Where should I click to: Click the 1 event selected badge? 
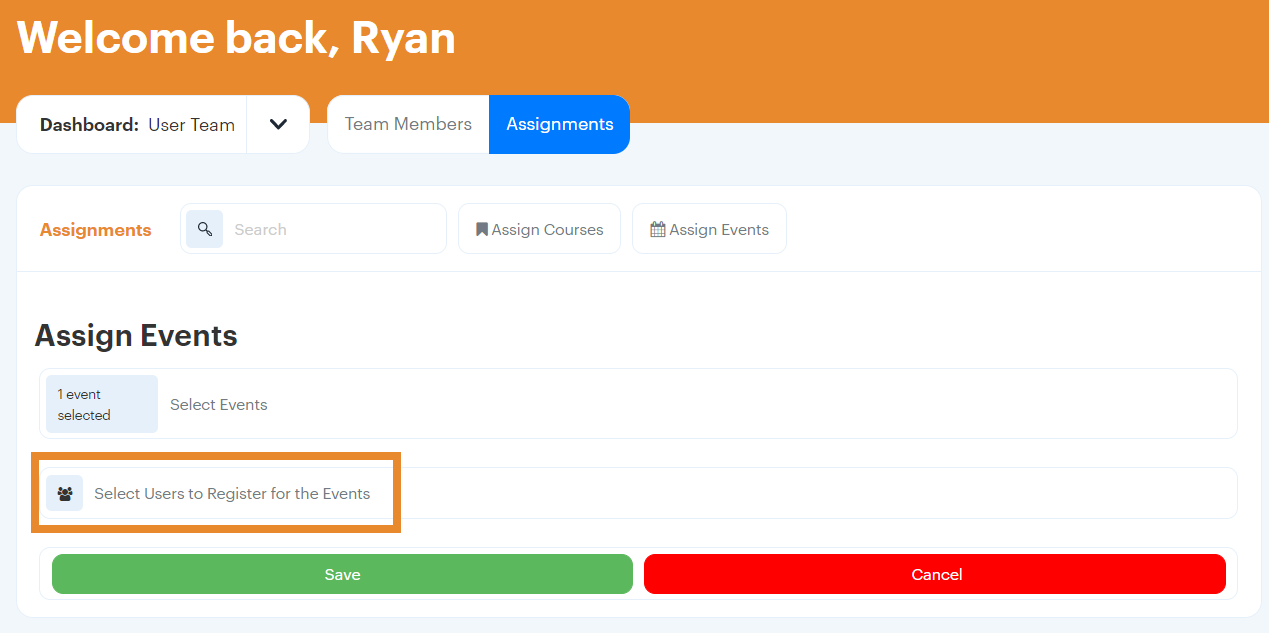coord(101,404)
